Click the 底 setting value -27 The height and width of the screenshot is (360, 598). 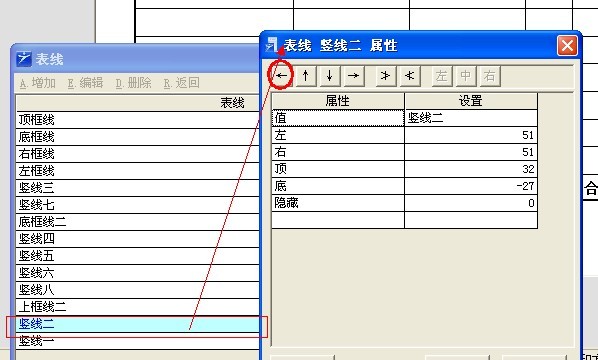471,186
